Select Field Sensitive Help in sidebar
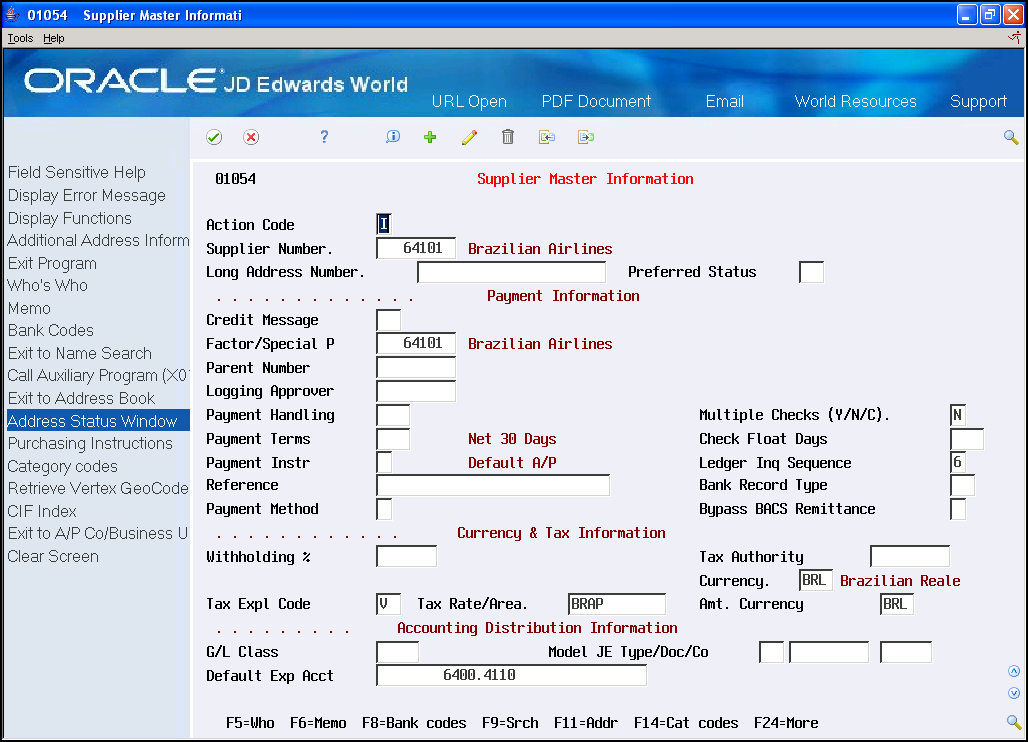Screen dimensions: 1028x742 pyautogui.click(x=77, y=172)
